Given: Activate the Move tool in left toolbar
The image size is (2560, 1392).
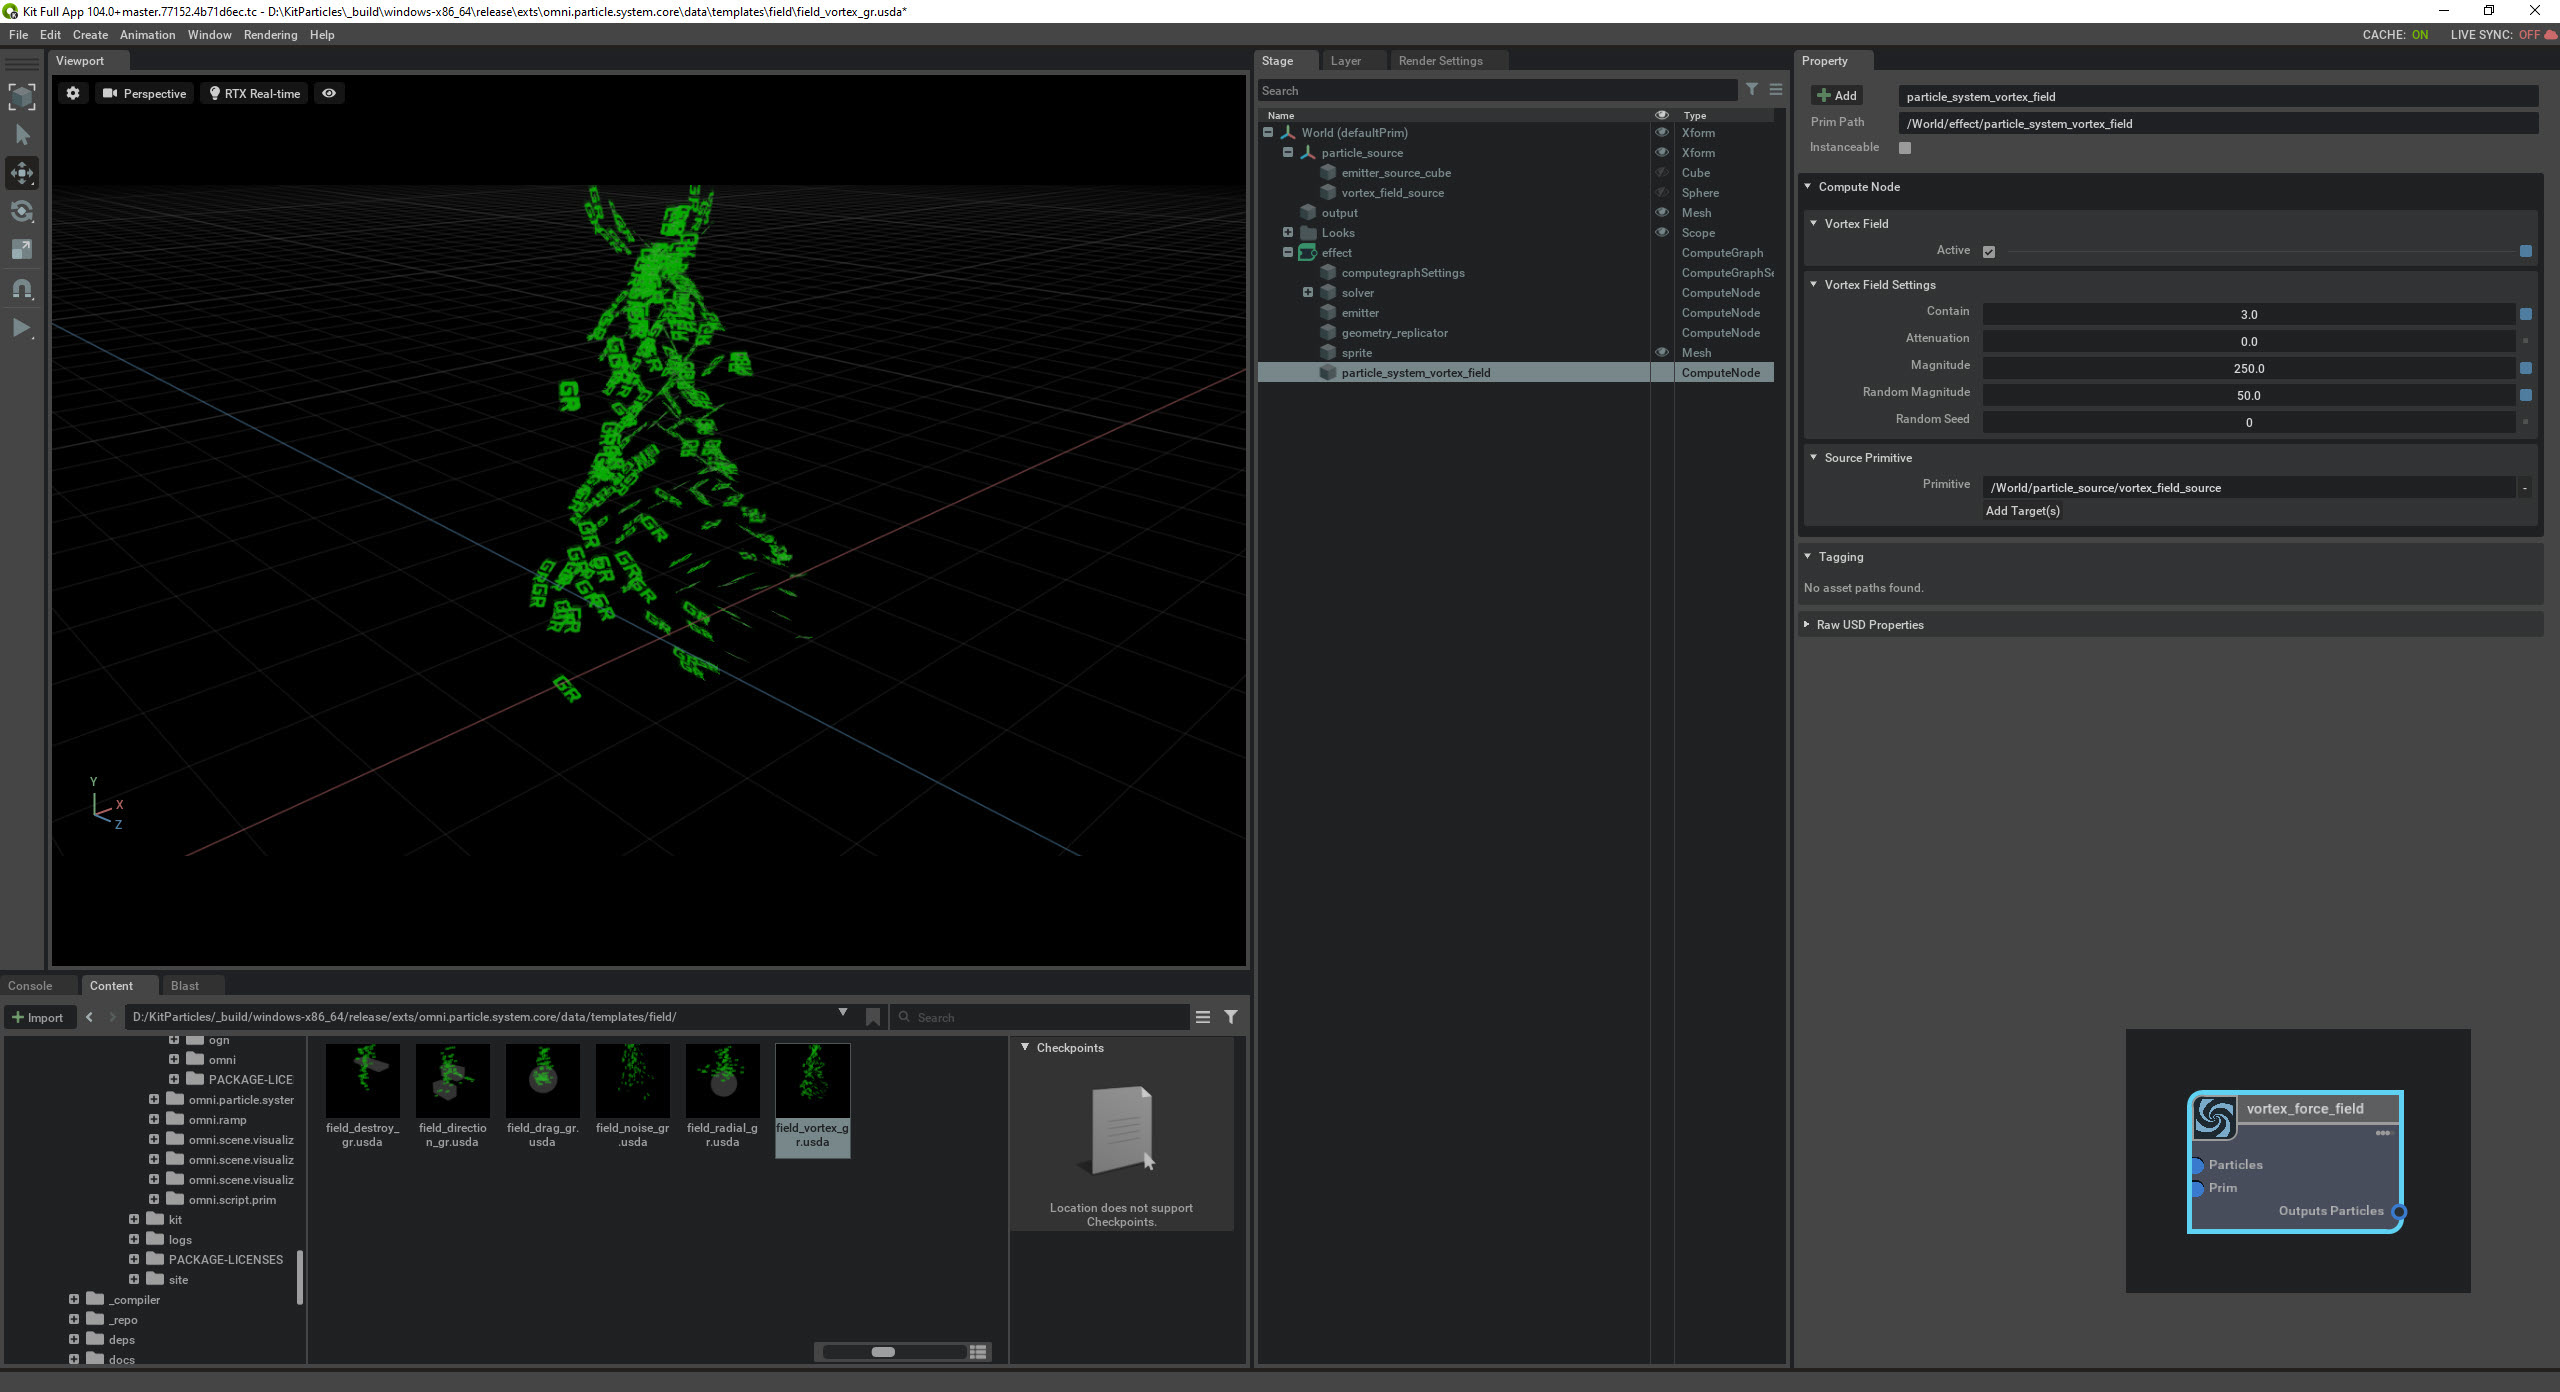Looking at the screenshot, I should (x=22, y=173).
